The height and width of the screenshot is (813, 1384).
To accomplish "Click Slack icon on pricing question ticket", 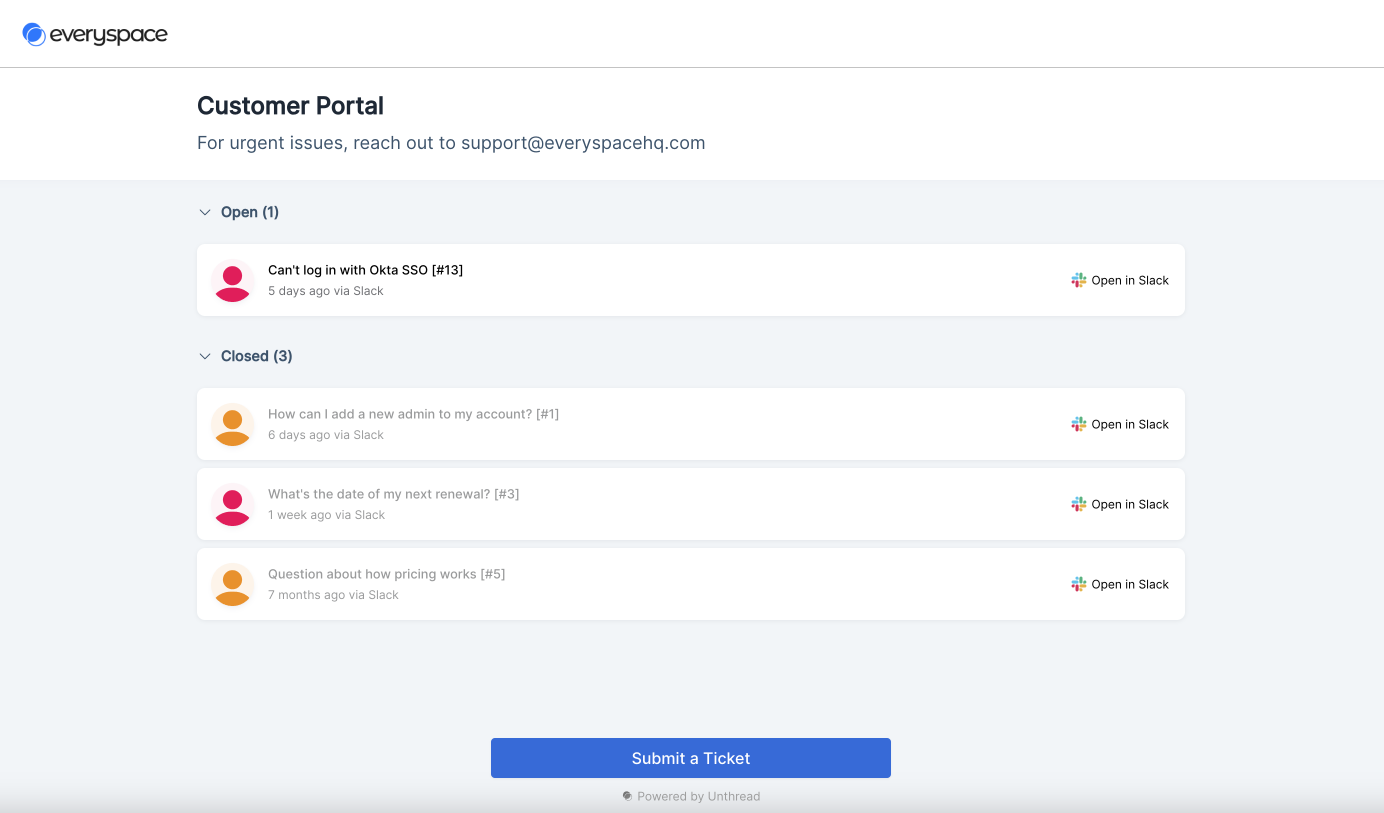I will point(1078,585).
